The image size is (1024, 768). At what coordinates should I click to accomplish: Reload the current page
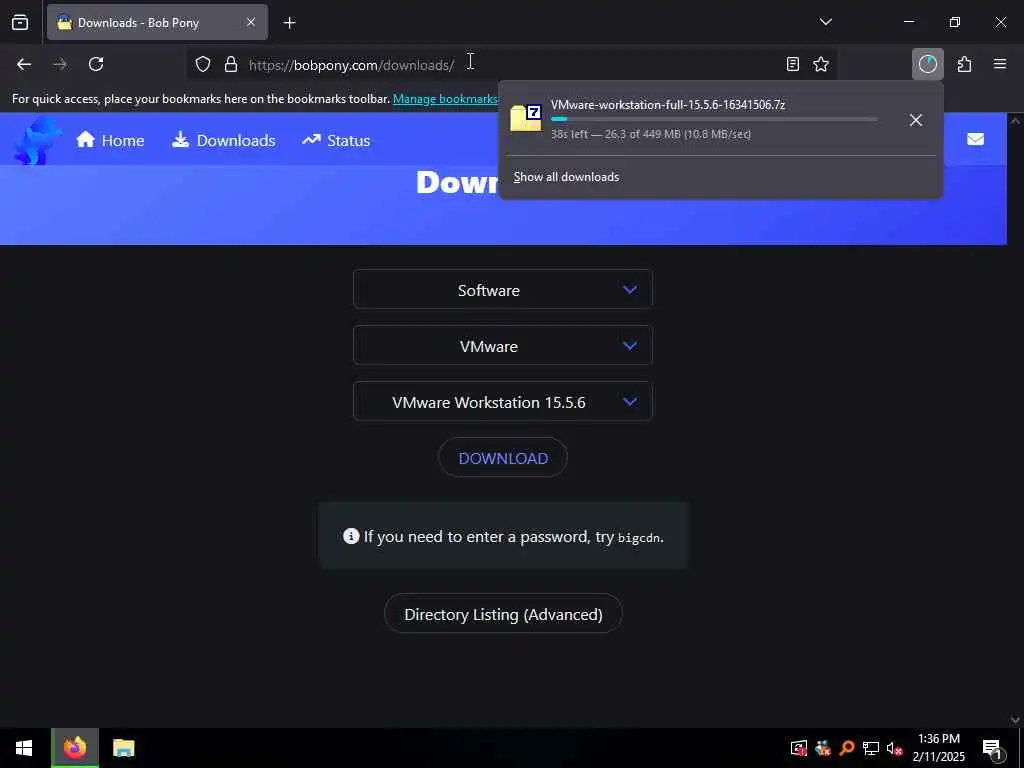click(x=96, y=64)
